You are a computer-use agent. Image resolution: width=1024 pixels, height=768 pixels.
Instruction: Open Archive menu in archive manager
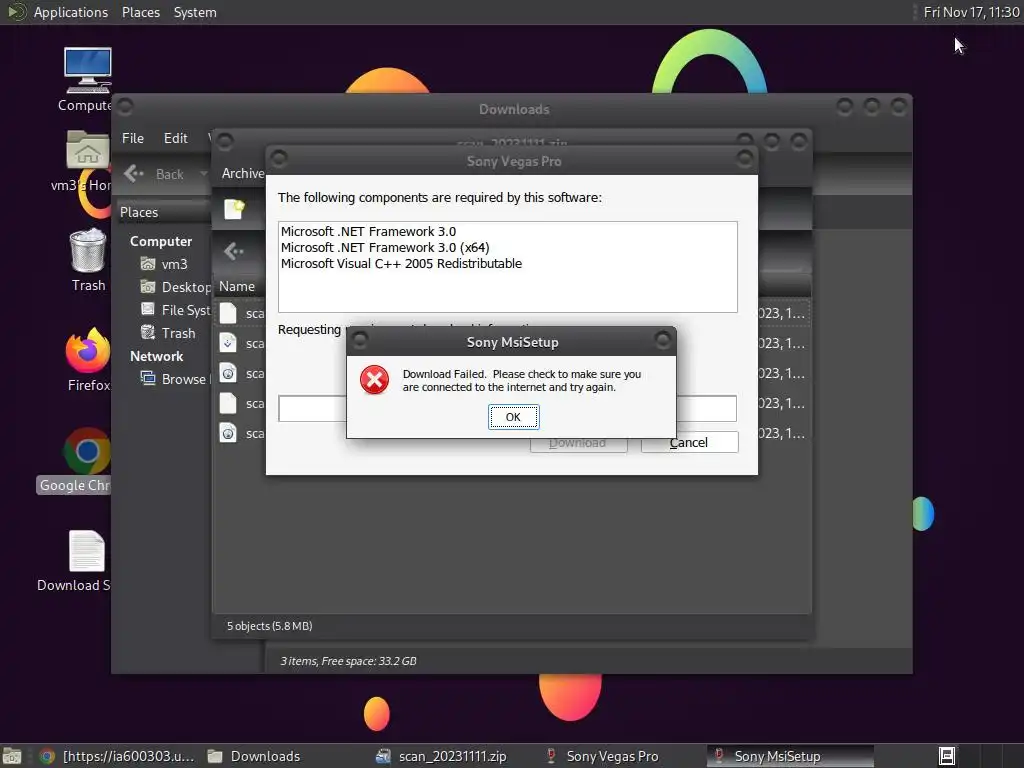(243, 173)
